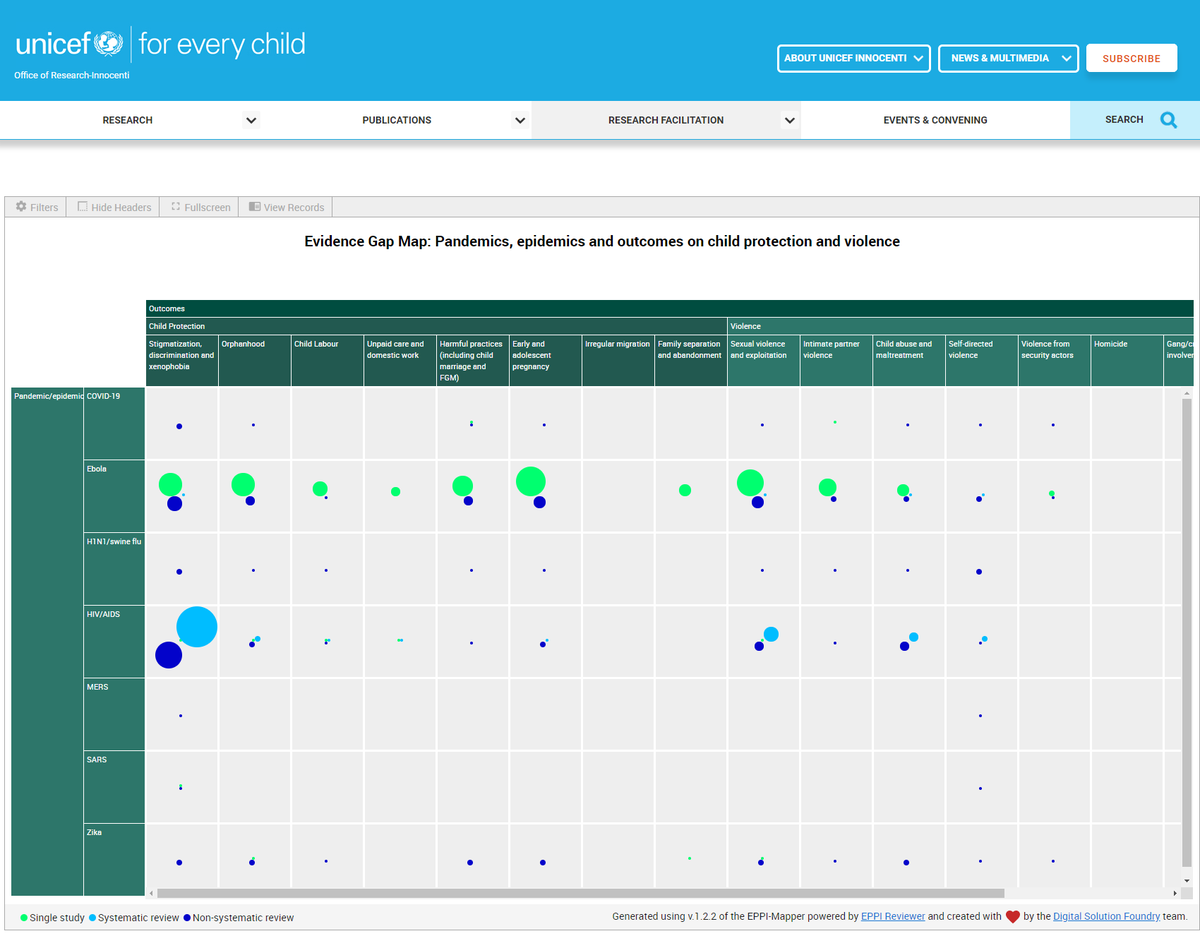Click the COVID-19 row header
Screen dimensions: 1200x948
pos(114,423)
